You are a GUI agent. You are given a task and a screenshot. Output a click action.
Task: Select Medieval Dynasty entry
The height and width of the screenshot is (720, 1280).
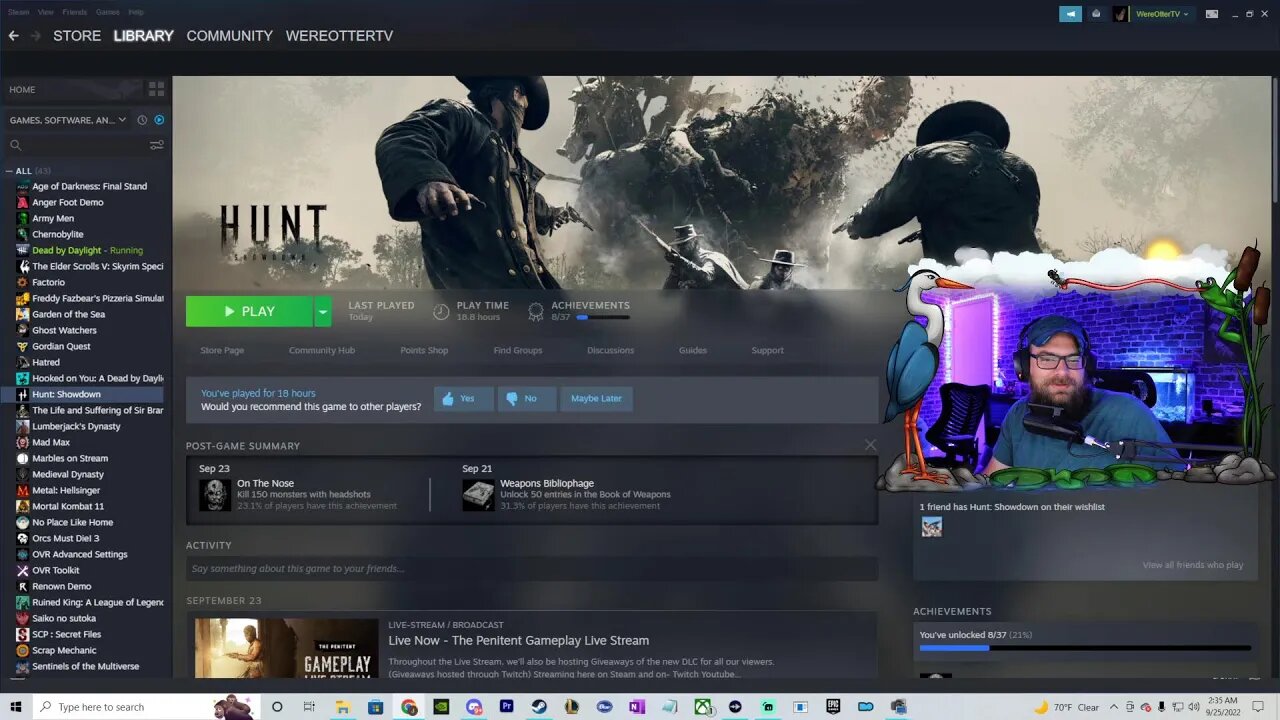[x=68, y=474]
